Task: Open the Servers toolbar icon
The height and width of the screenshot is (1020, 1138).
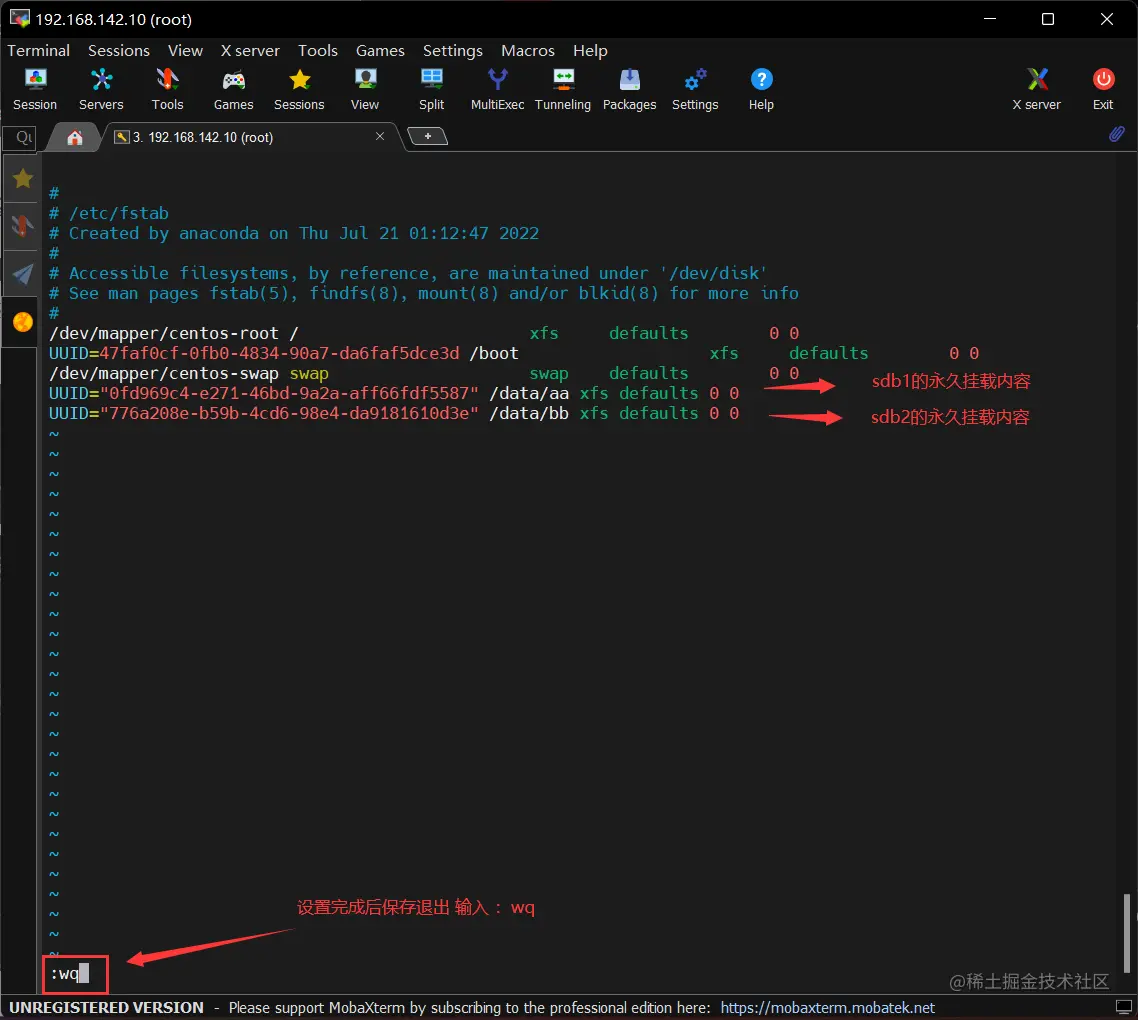Action: click(101, 89)
